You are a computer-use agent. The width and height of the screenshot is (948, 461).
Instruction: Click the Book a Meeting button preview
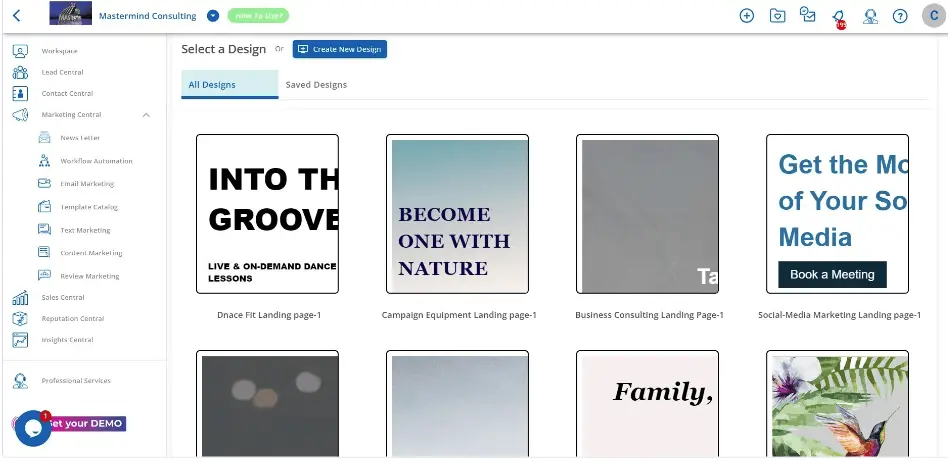click(x=832, y=275)
